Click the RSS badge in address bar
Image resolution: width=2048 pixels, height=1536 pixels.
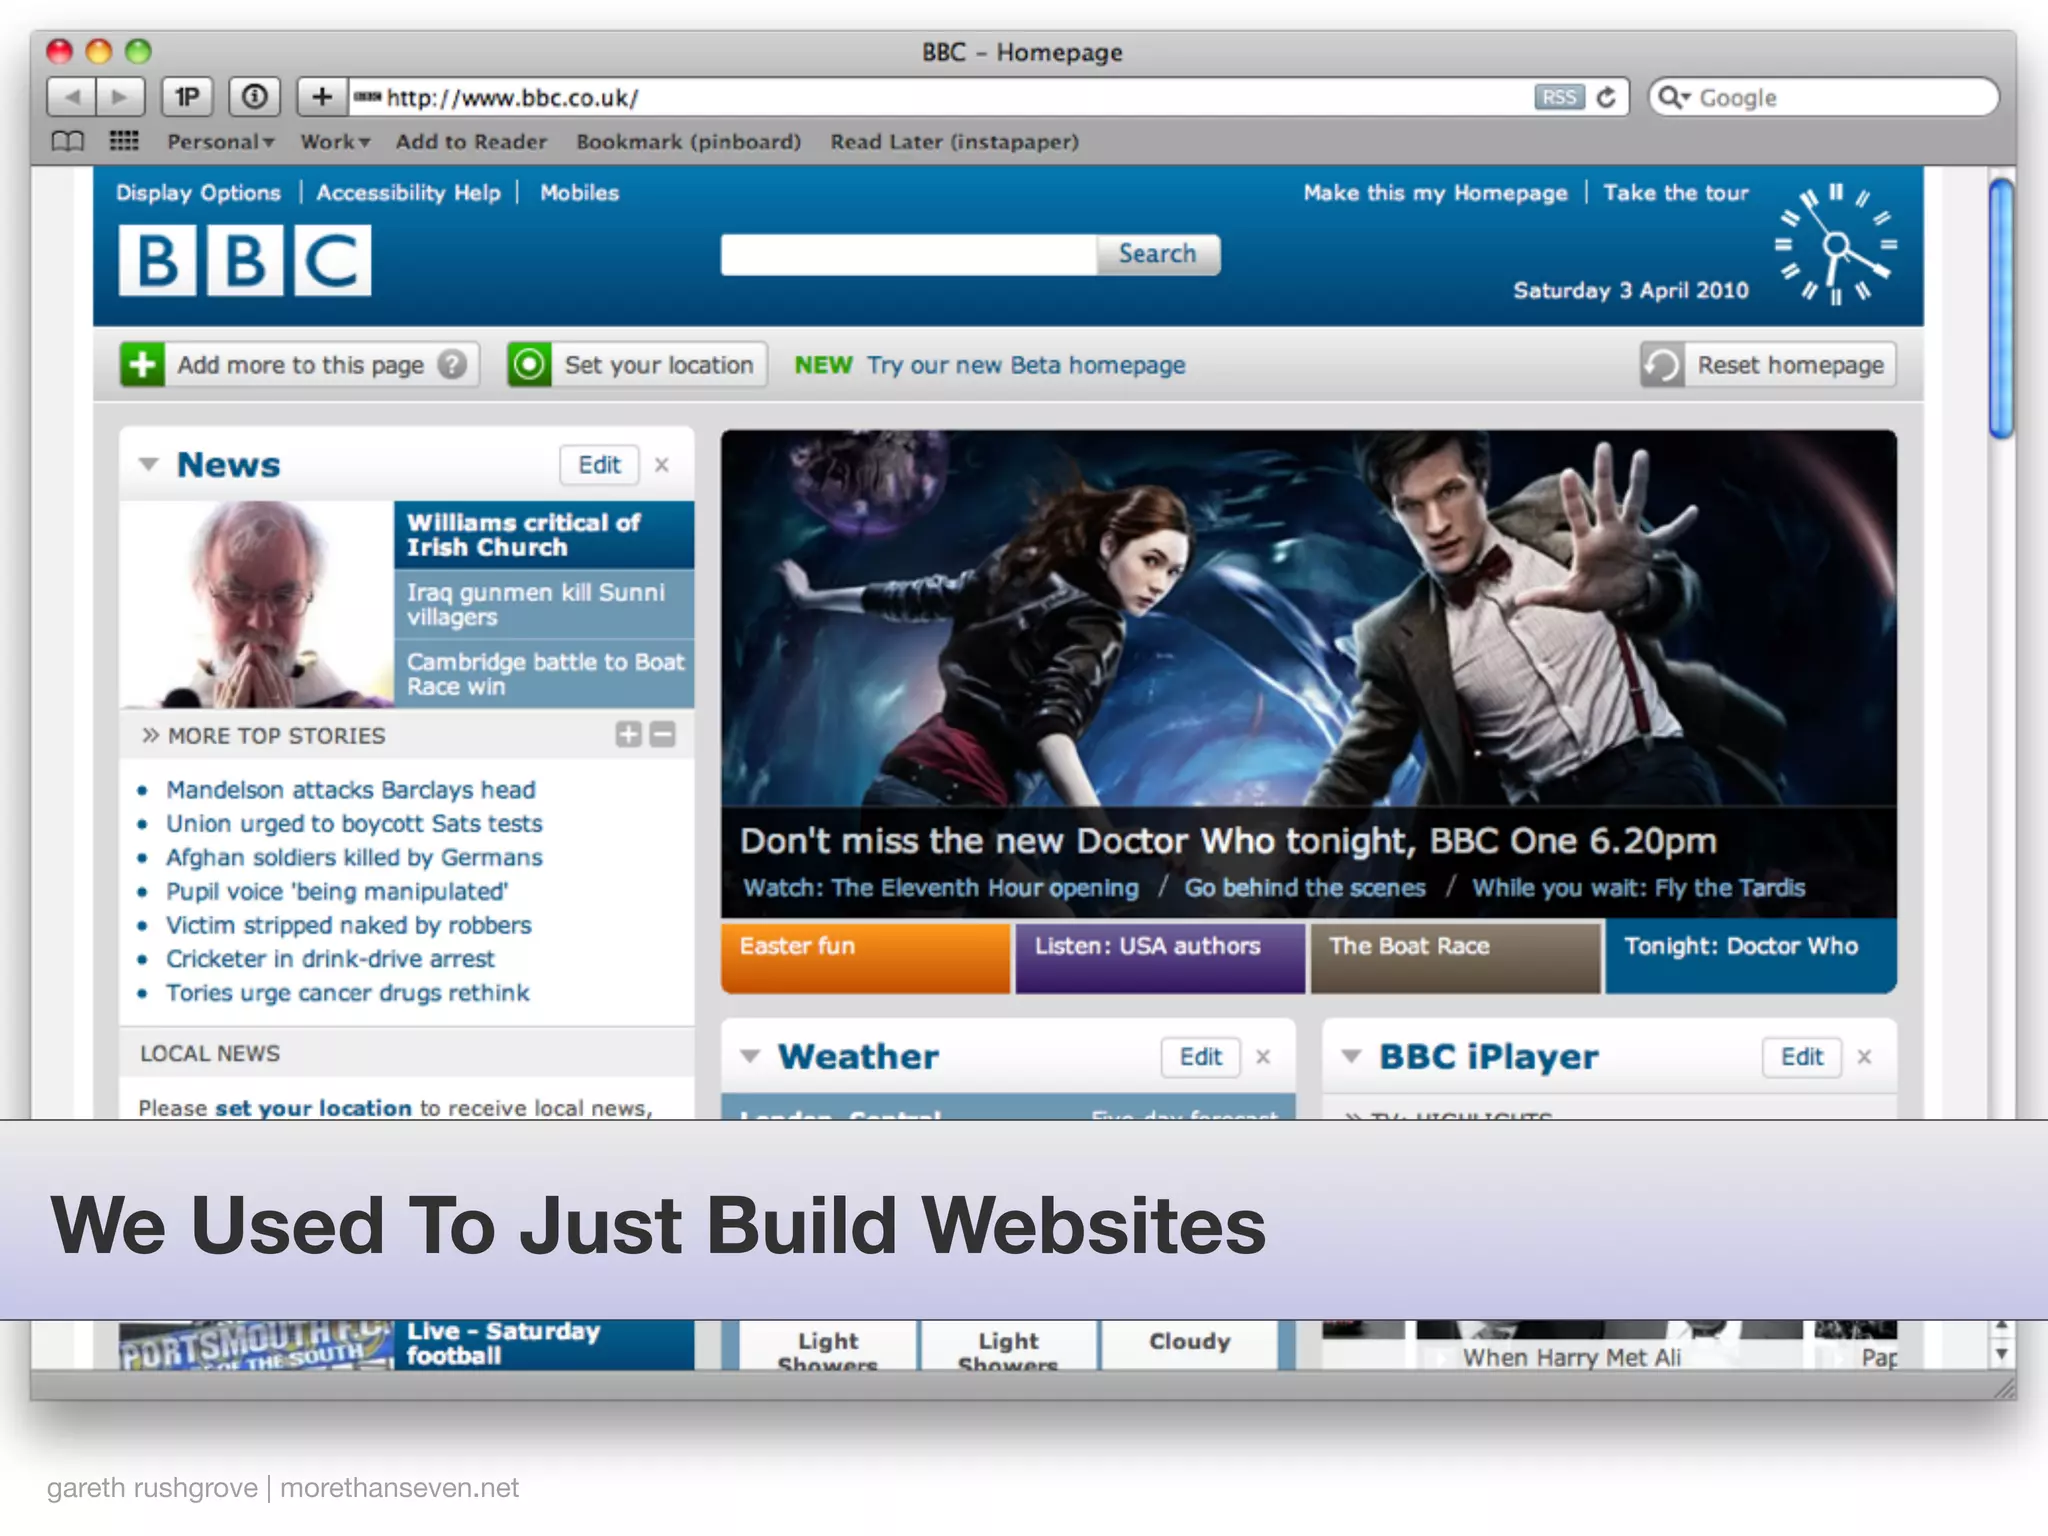[x=1559, y=97]
